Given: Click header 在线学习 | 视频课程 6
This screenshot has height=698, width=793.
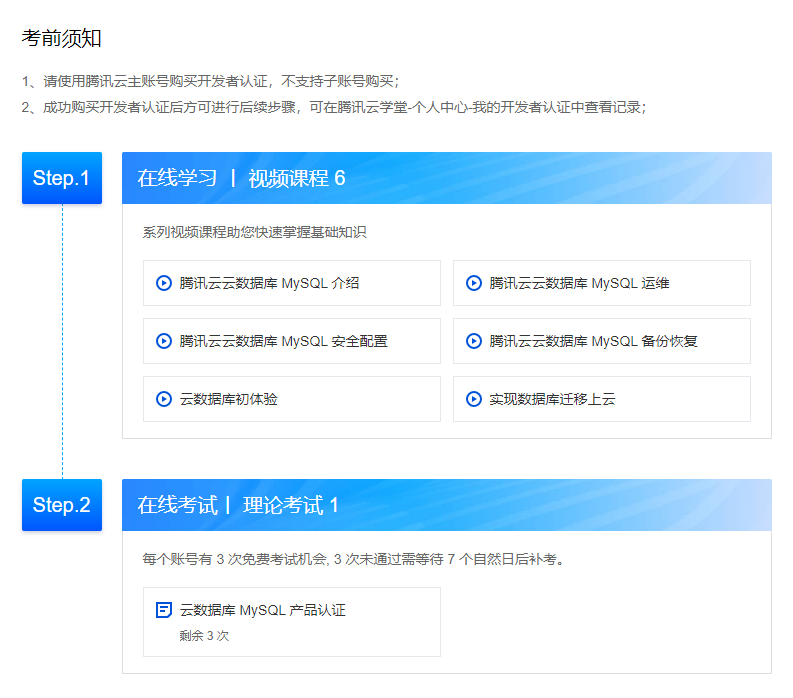Looking at the screenshot, I should pyautogui.click(x=447, y=178).
